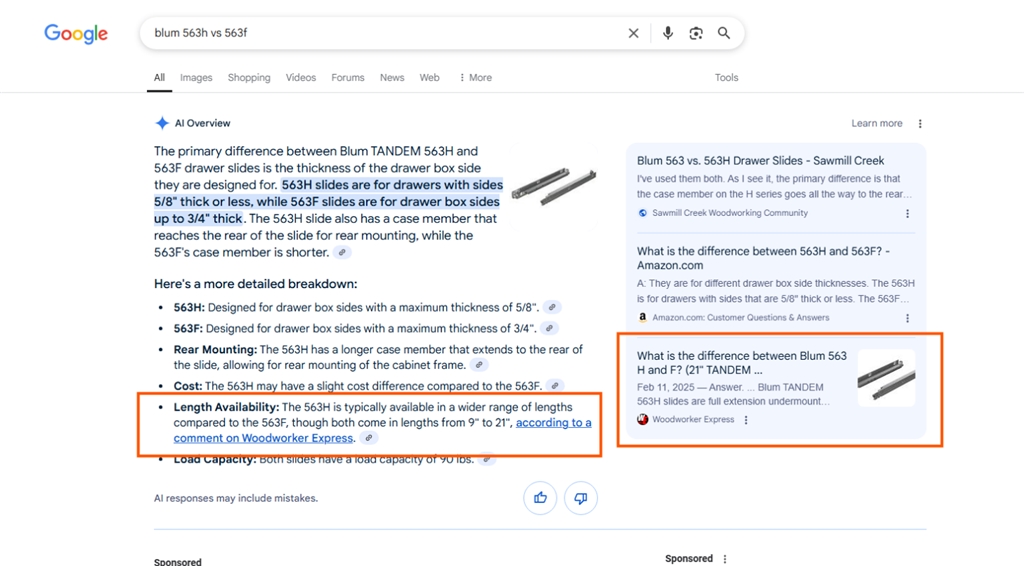Click the 'Rear Mounting:' bullet label
Image resolution: width=1024 pixels, height=566 pixels.
(216, 349)
